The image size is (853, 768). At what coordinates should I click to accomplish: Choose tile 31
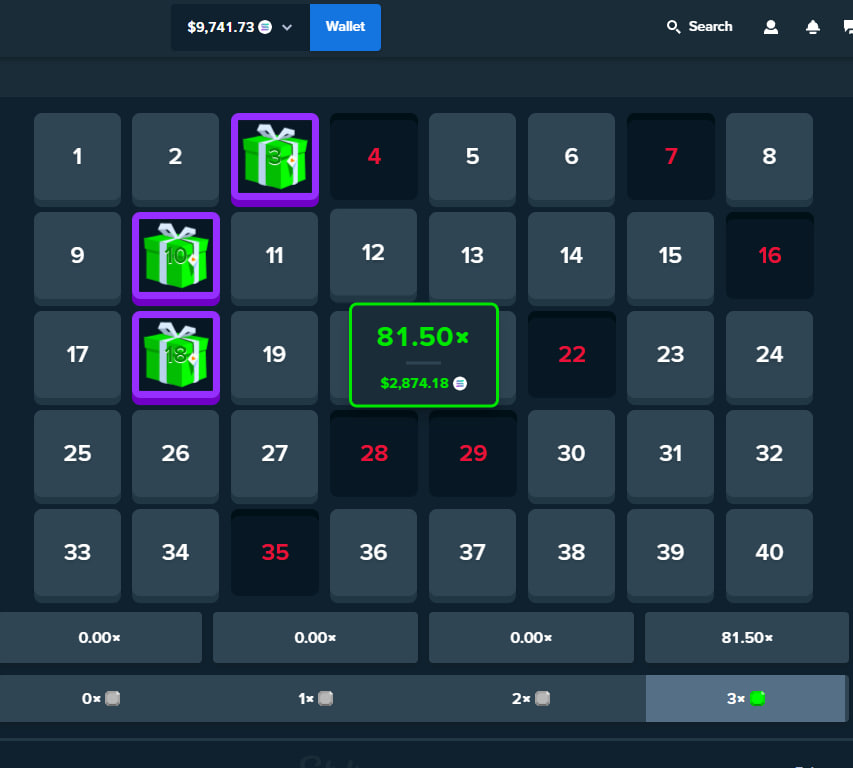[x=670, y=454]
